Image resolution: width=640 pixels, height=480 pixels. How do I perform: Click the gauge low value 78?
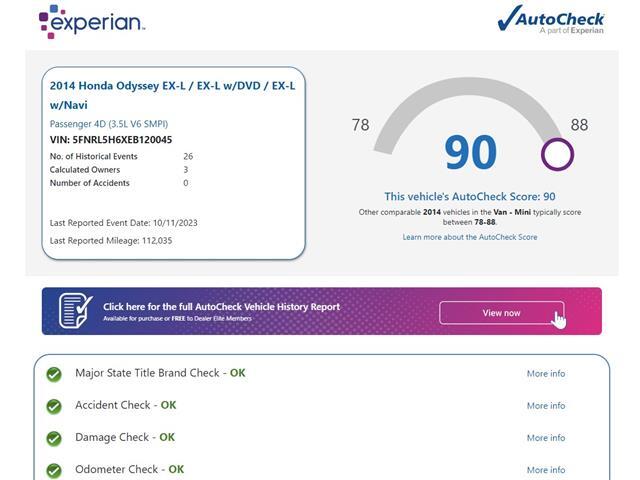360,125
